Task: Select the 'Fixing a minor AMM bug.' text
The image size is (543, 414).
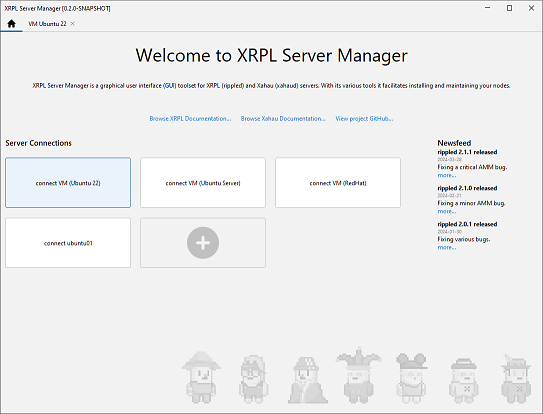Action: (471, 203)
